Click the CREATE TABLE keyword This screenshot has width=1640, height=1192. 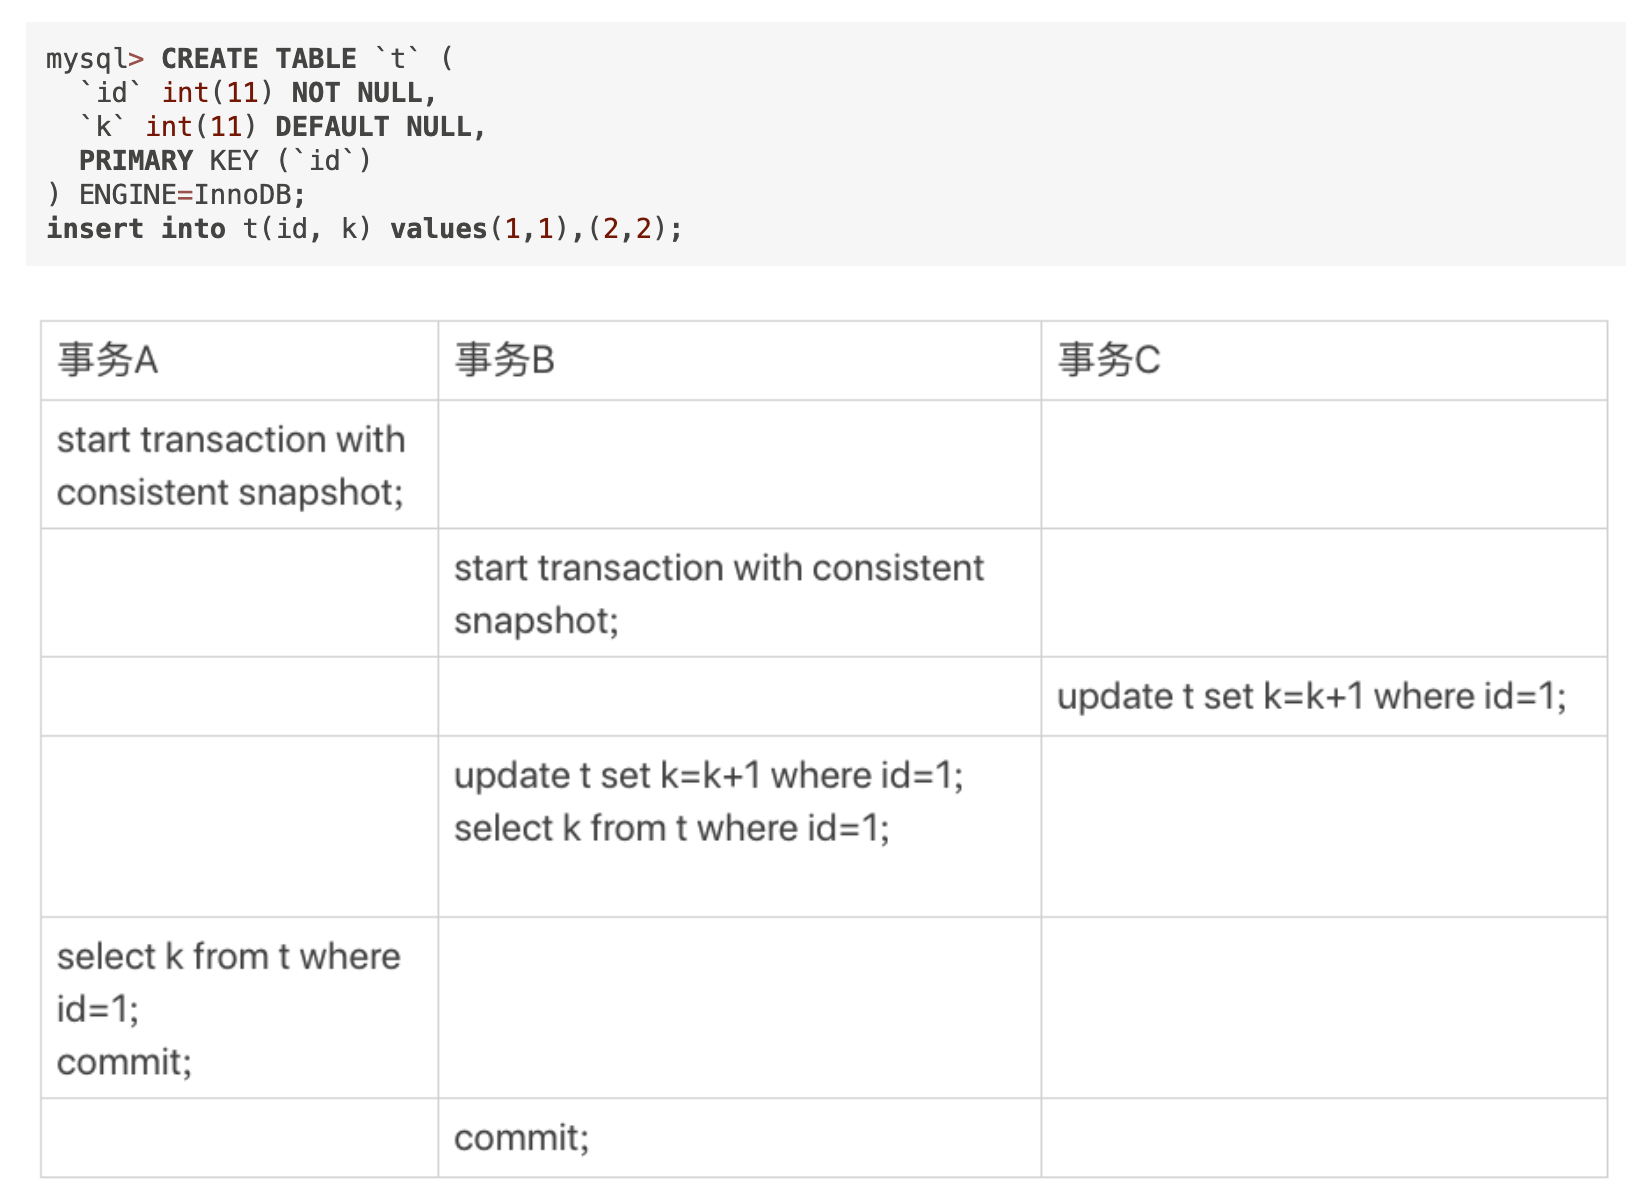tap(258, 59)
